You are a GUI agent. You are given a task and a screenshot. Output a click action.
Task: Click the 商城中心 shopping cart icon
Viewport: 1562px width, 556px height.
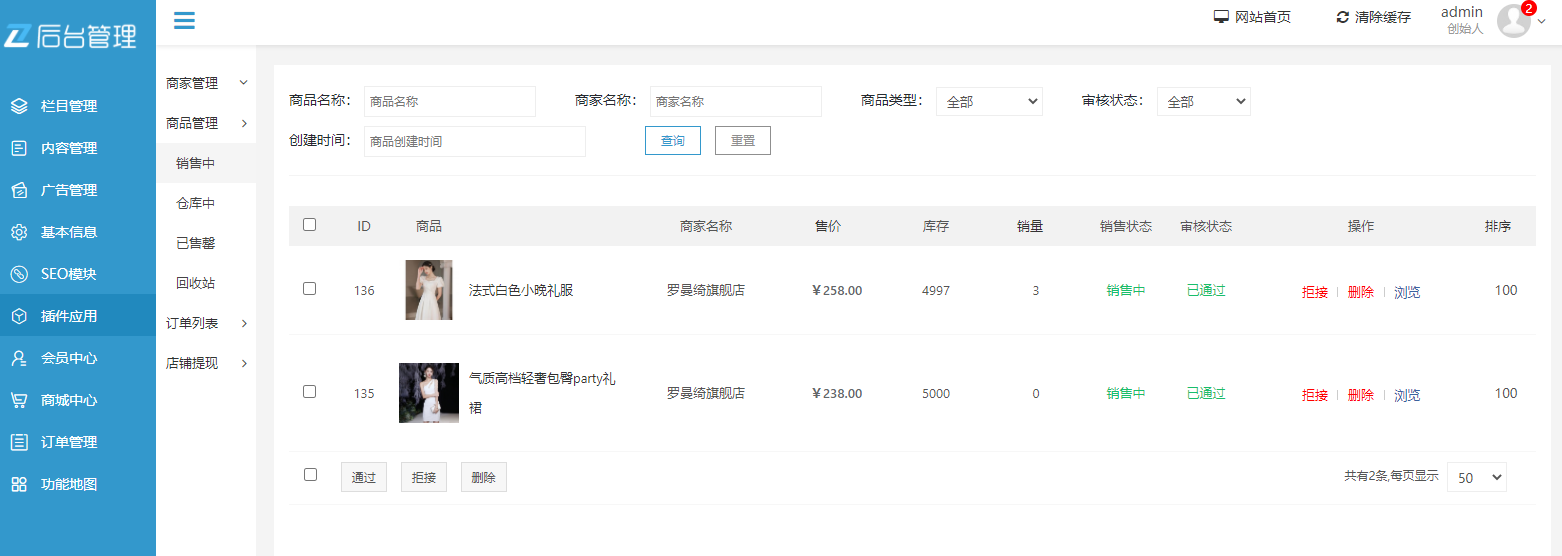[x=19, y=400]
